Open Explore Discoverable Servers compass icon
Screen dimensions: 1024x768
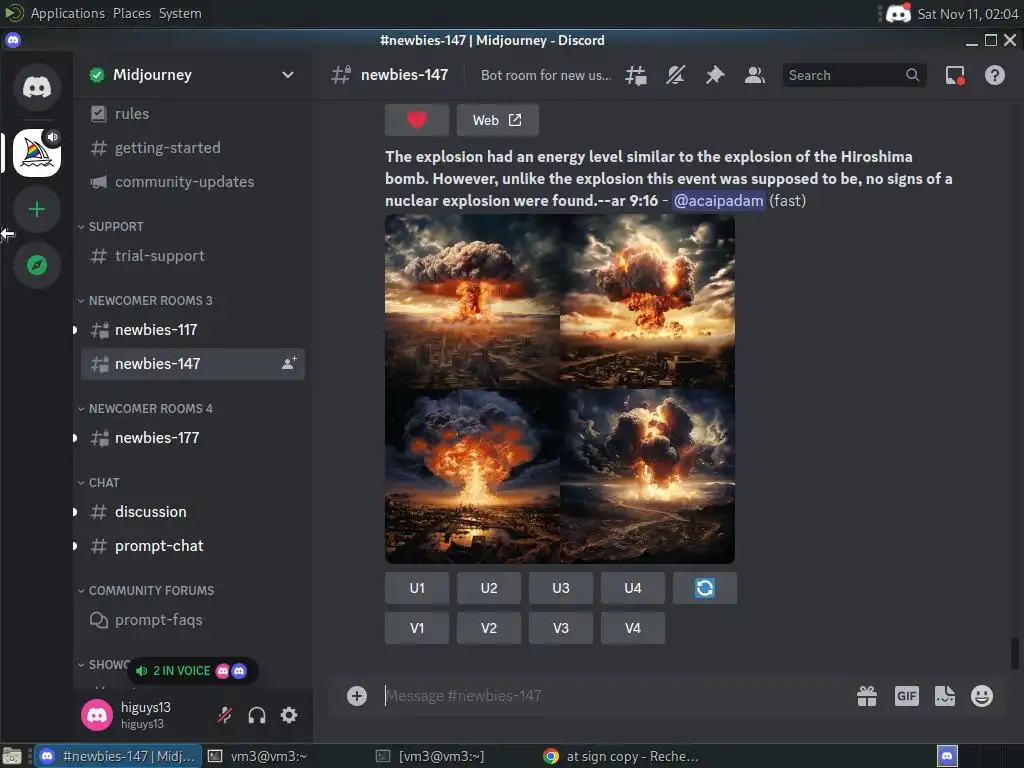(37, 265)
